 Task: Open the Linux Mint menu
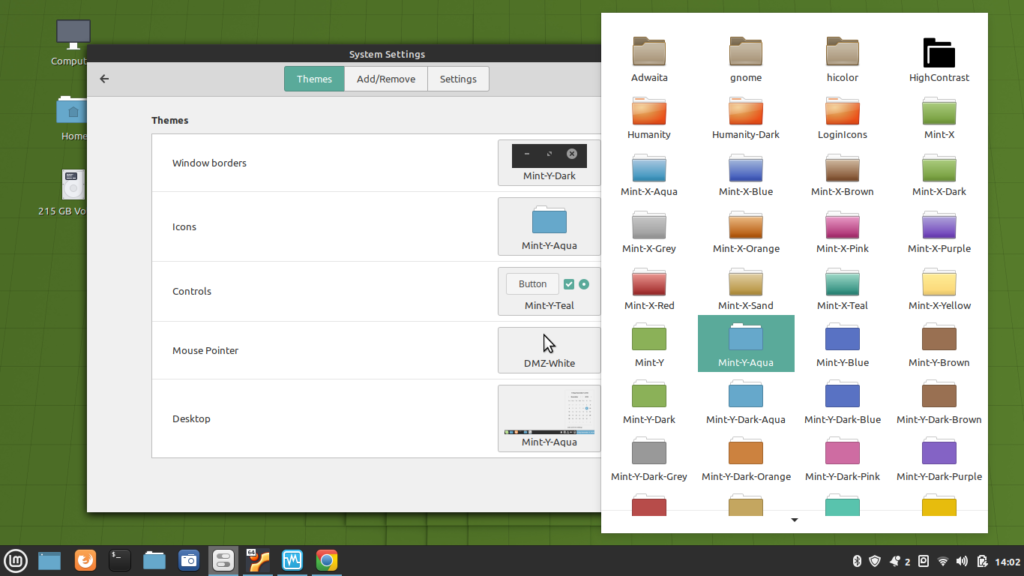point(15,561)
